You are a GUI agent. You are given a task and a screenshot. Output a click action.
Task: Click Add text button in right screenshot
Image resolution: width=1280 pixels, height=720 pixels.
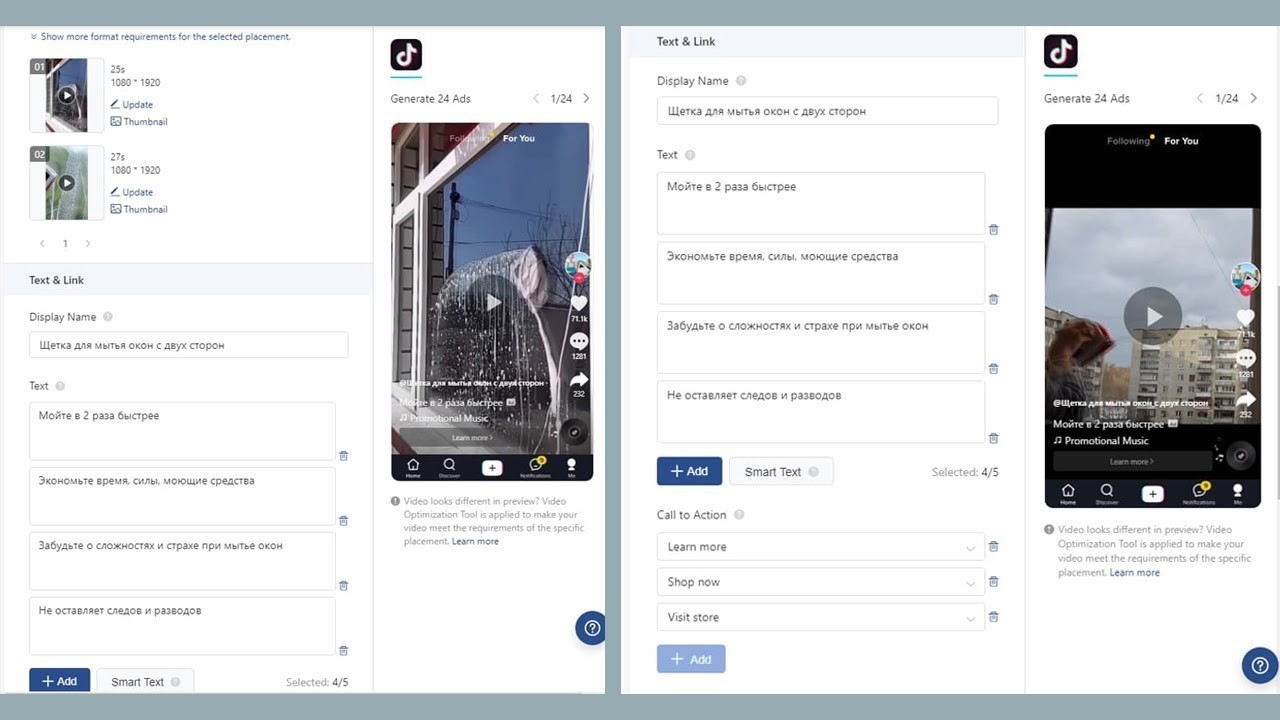pyautogui.click(x=689, y=471)
